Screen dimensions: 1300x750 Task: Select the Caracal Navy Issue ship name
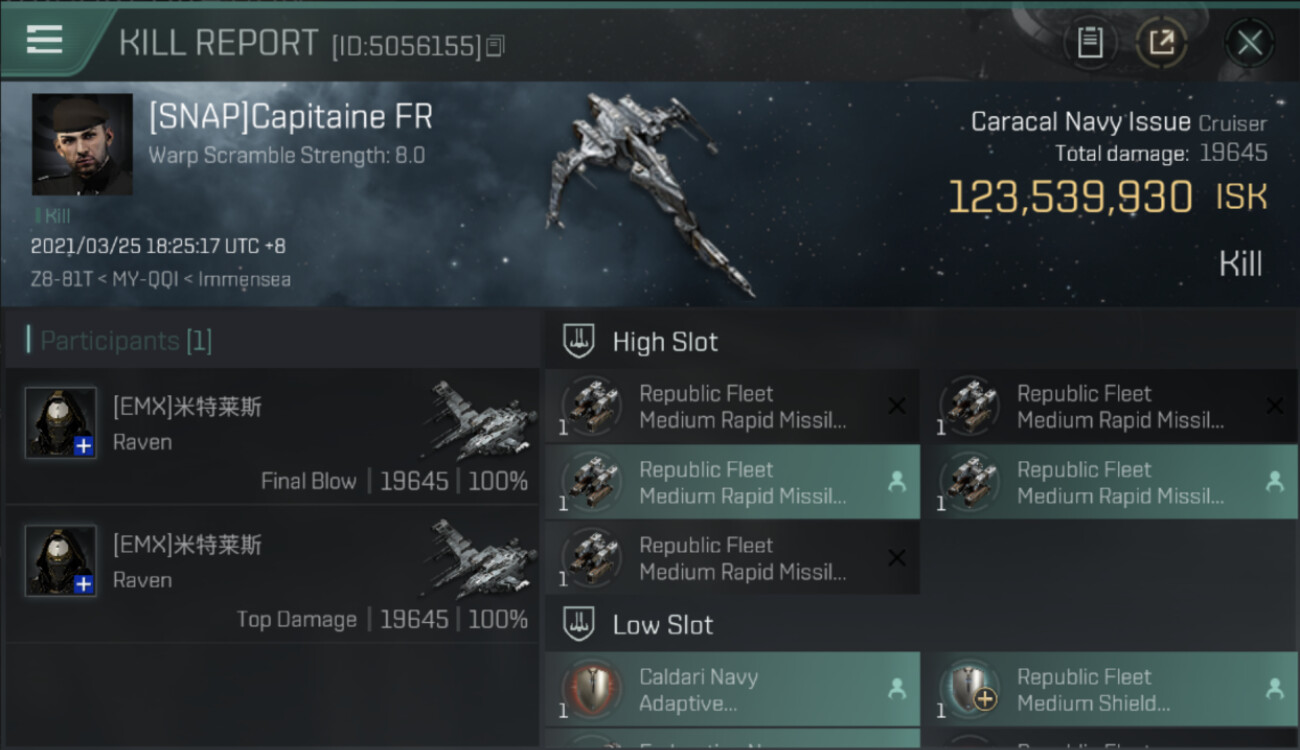click(x=1080, y=122)
